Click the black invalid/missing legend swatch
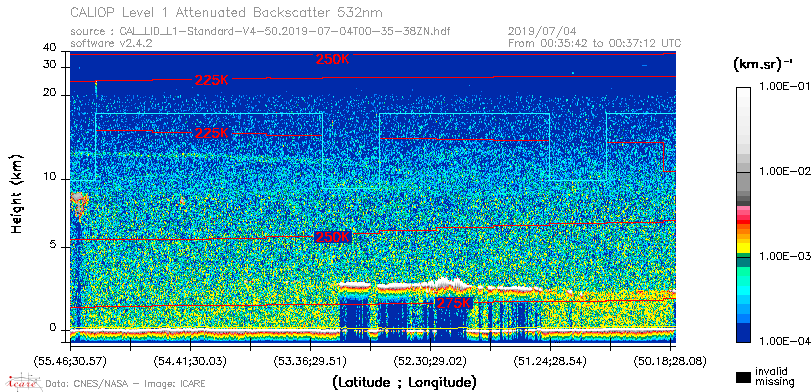 tap(743, 377)
